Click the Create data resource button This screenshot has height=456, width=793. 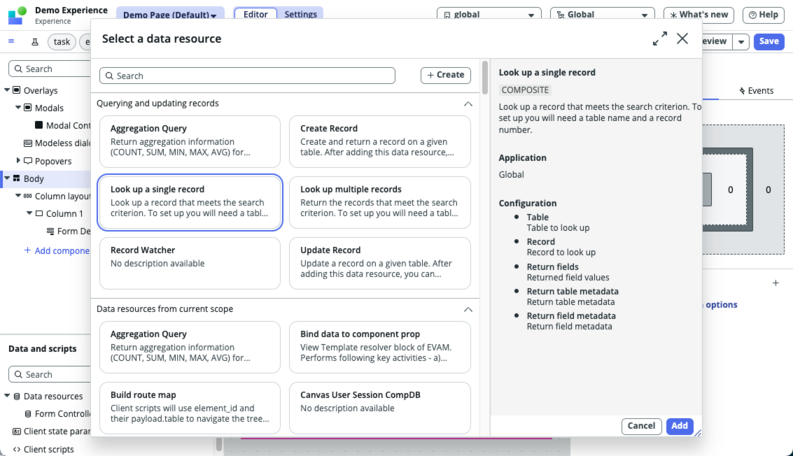[x=446, y=75]
